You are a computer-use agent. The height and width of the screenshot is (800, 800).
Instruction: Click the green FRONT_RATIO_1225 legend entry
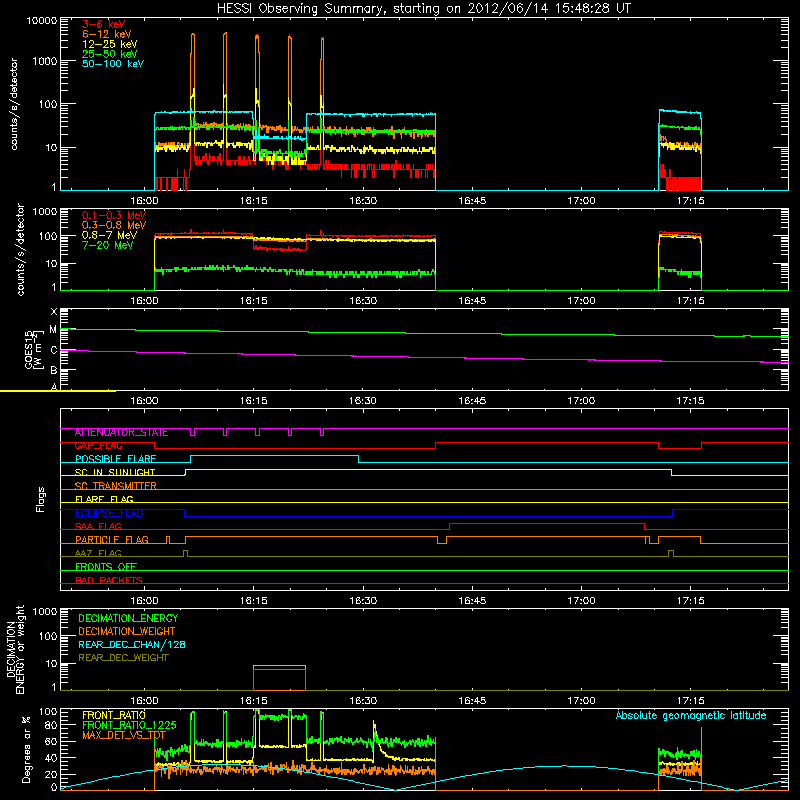129,725
